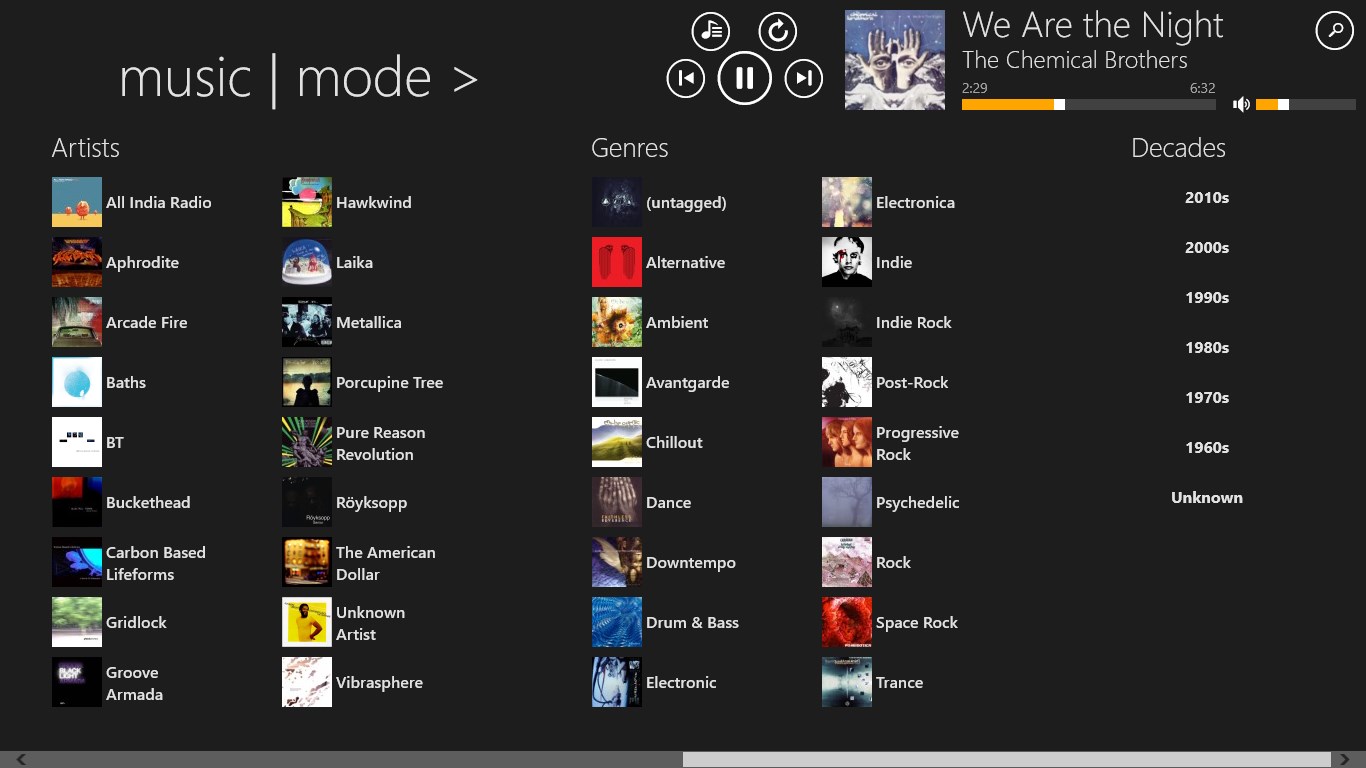Open search with magnifier icon
Screen dimensions: 1366x768
pos(1334,31)
